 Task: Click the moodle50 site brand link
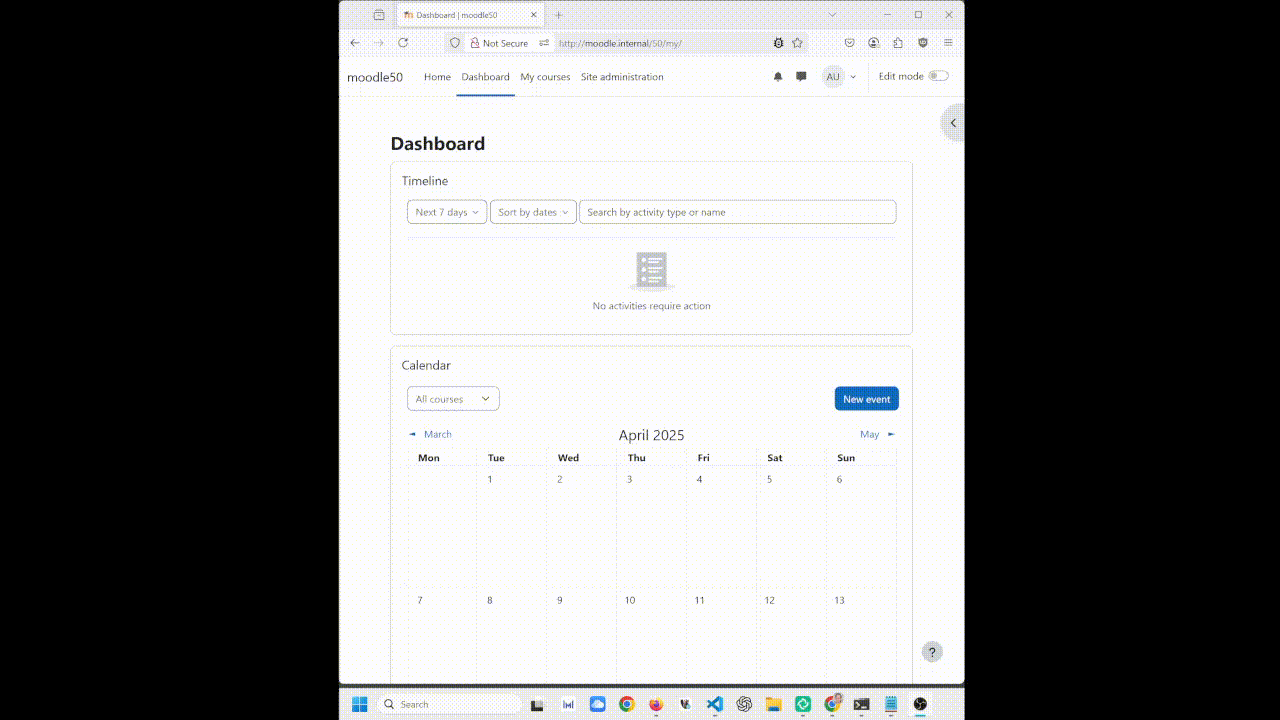(375, 77)
